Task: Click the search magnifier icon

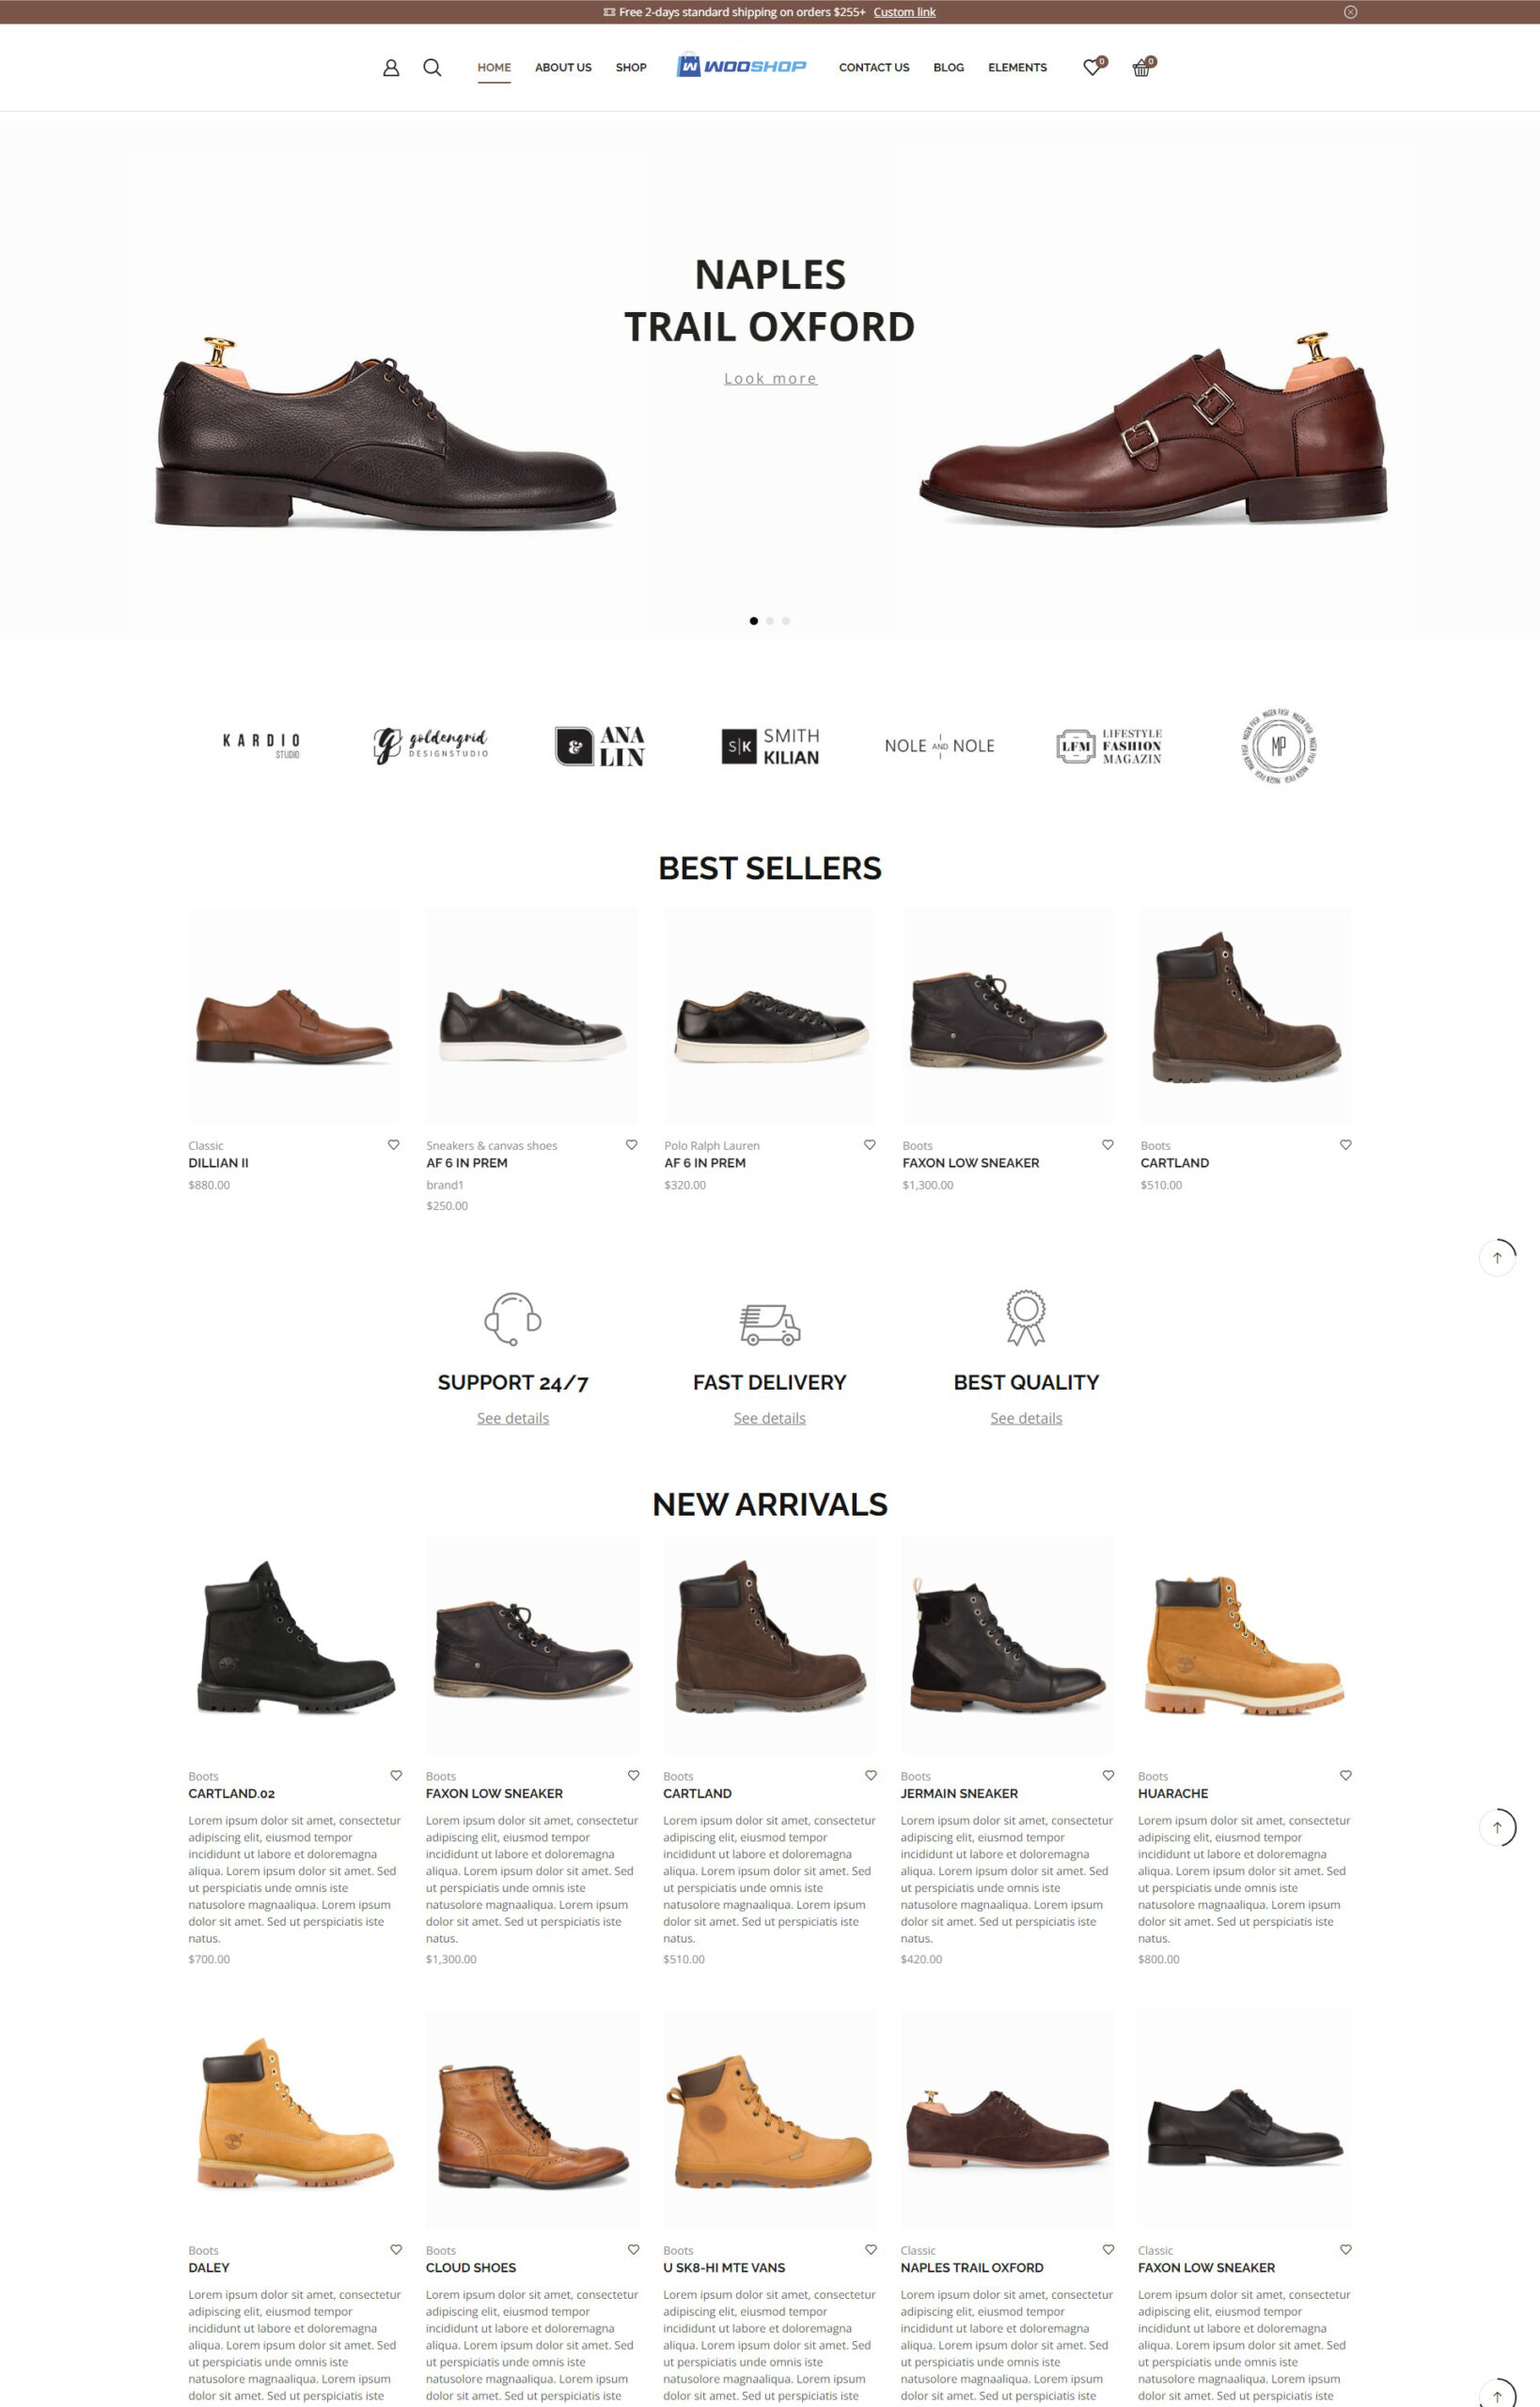Action: click(432, 67)
